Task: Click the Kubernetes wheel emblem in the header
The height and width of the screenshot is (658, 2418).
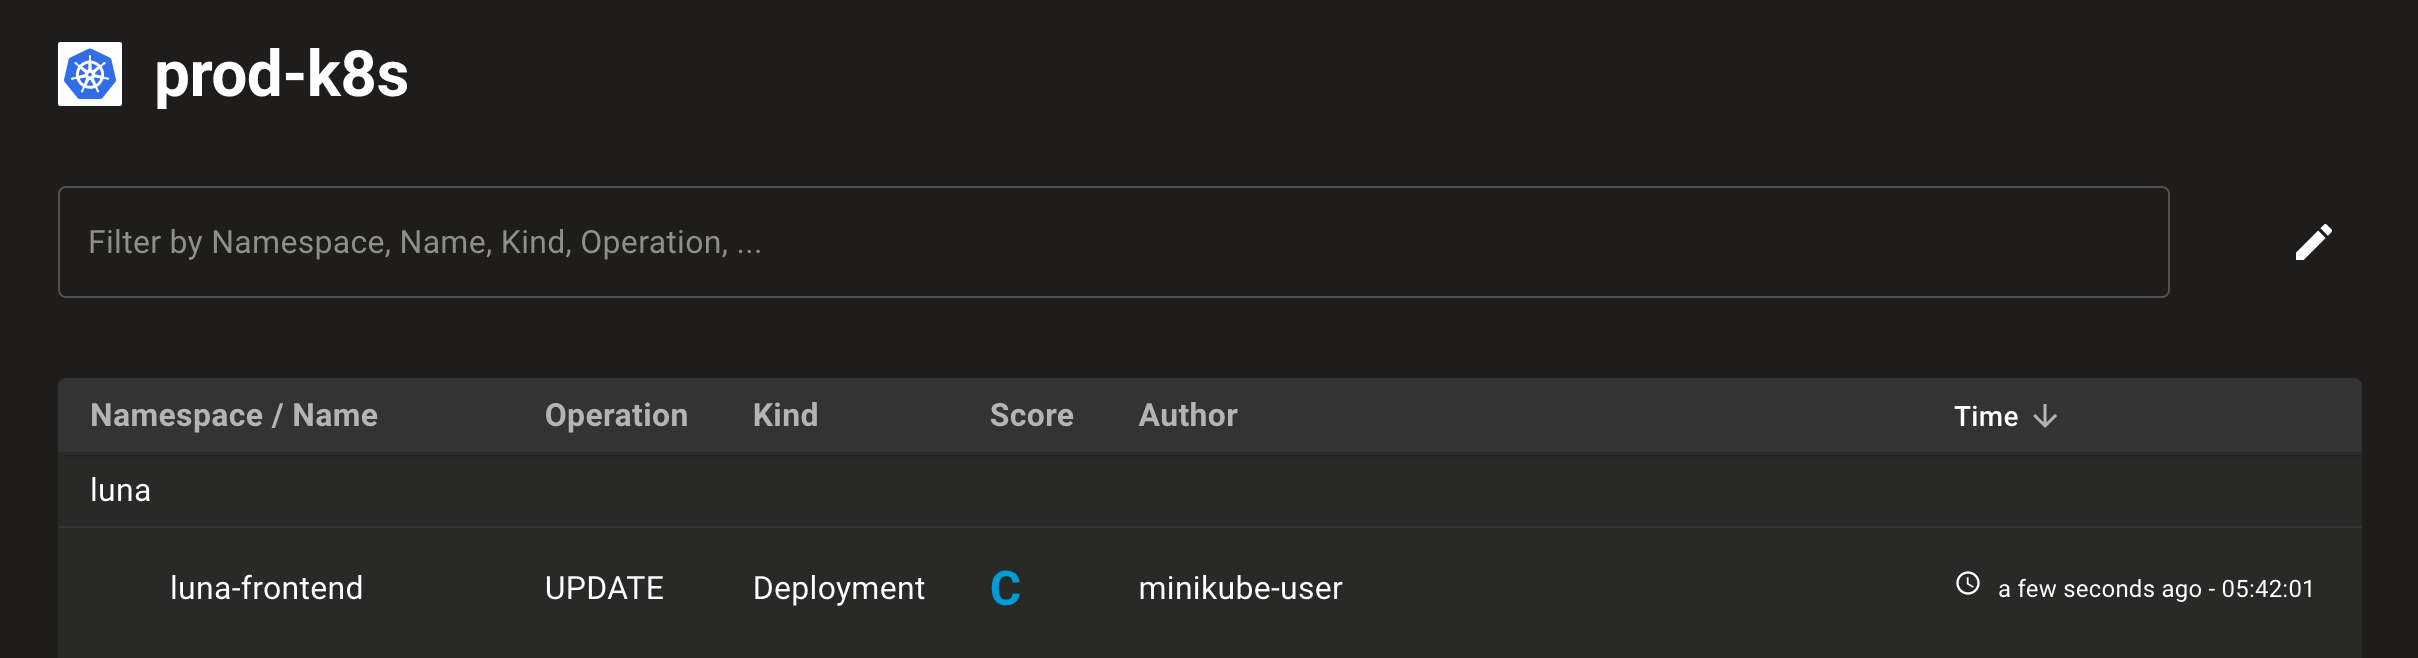Action: (x=89, y=73)
